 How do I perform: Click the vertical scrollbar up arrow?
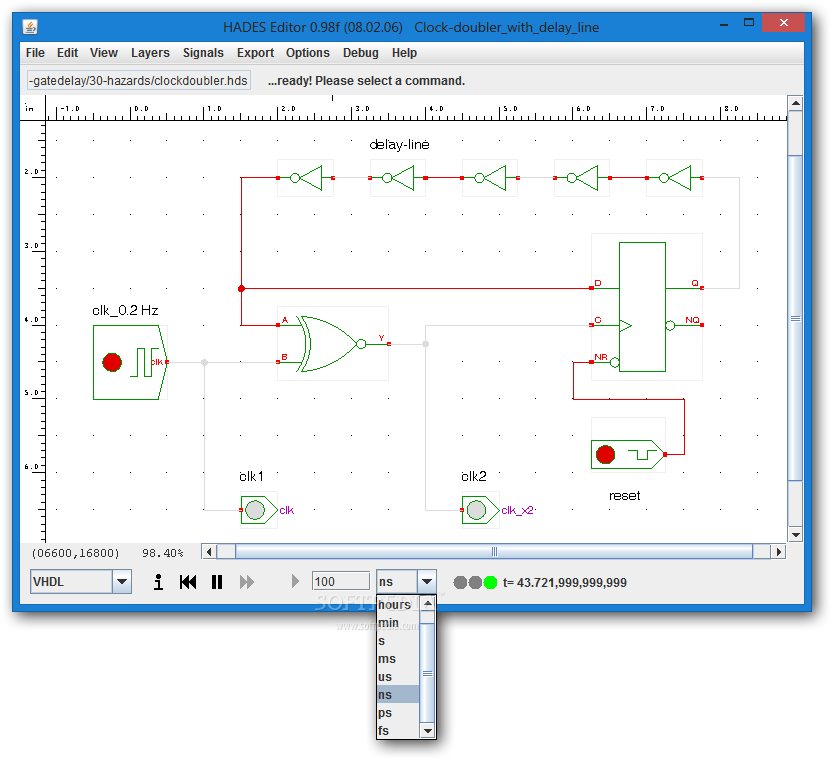[795, 103]
